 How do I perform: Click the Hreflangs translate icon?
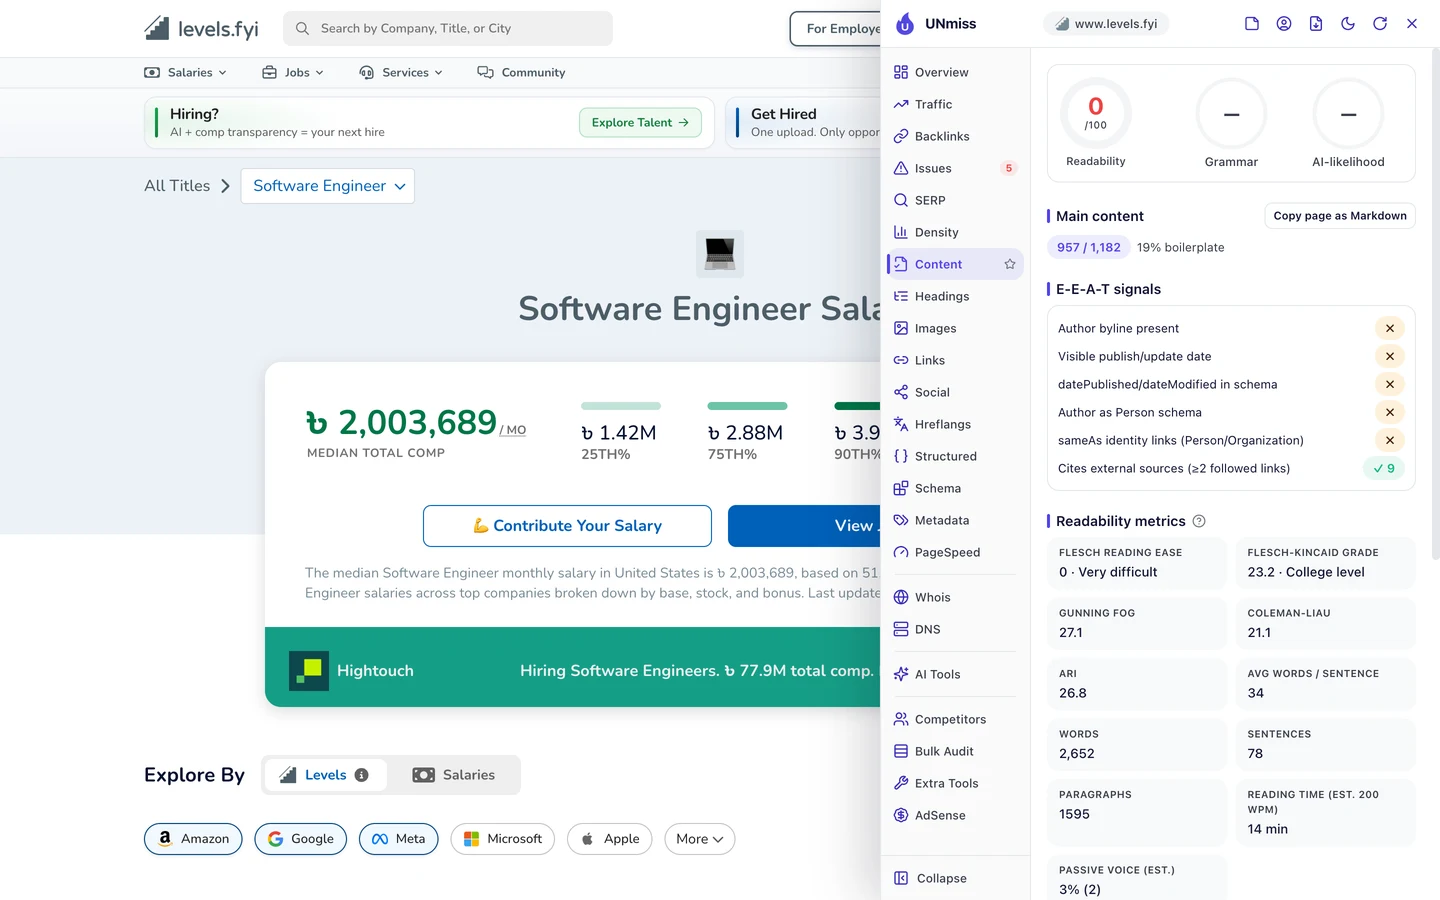pos(901,424)
